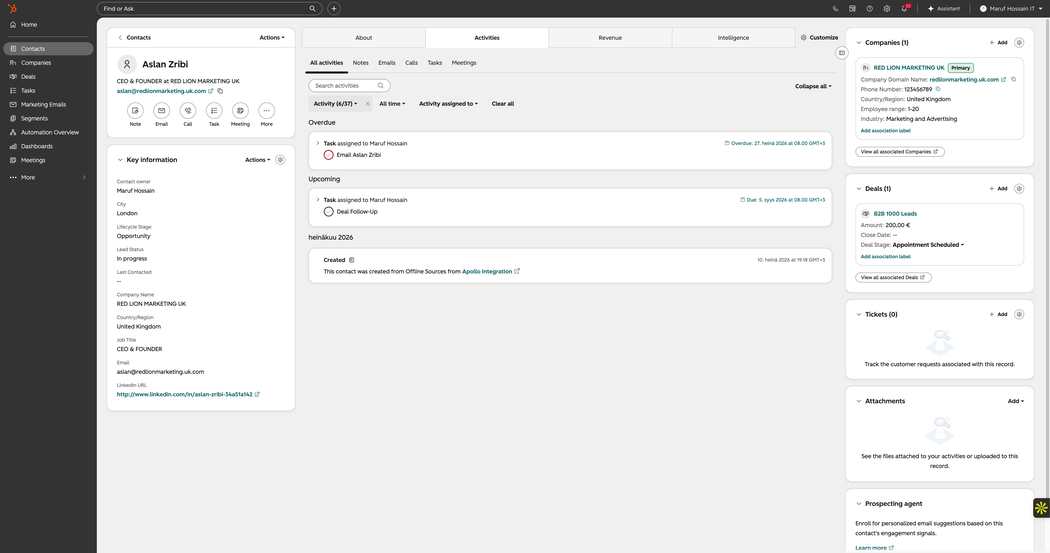Open contact header Actions dropdown
Screen dimensions: 1050x553
(272, 37)
